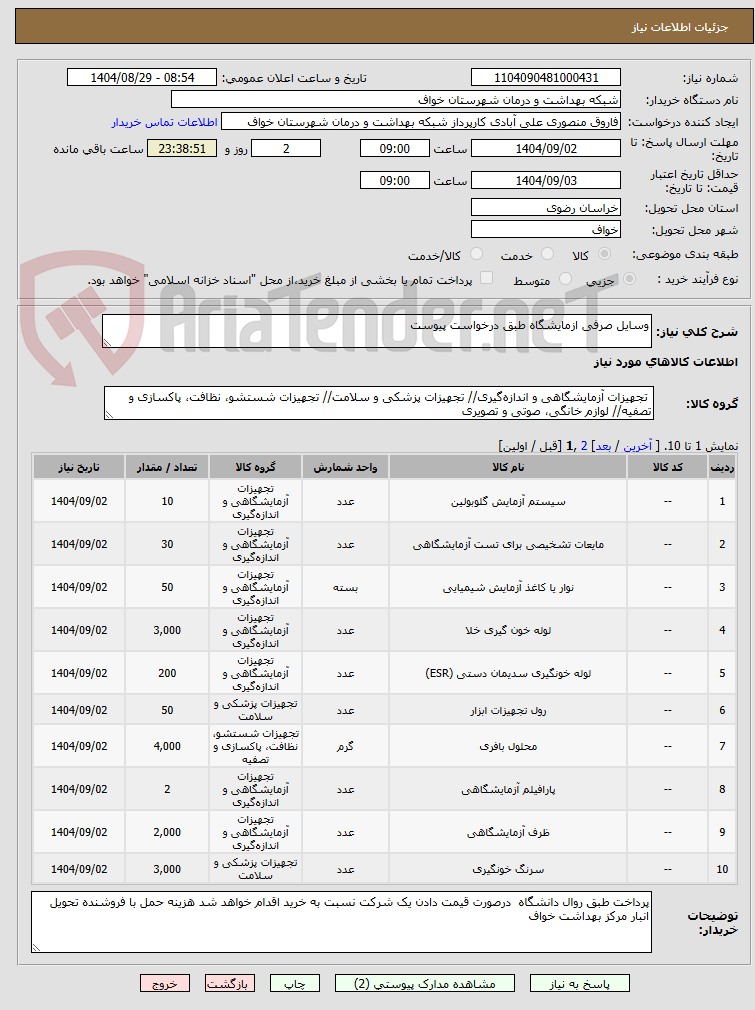
Task: Select the کالا/خدمت radio button
Action: [476, 254]
